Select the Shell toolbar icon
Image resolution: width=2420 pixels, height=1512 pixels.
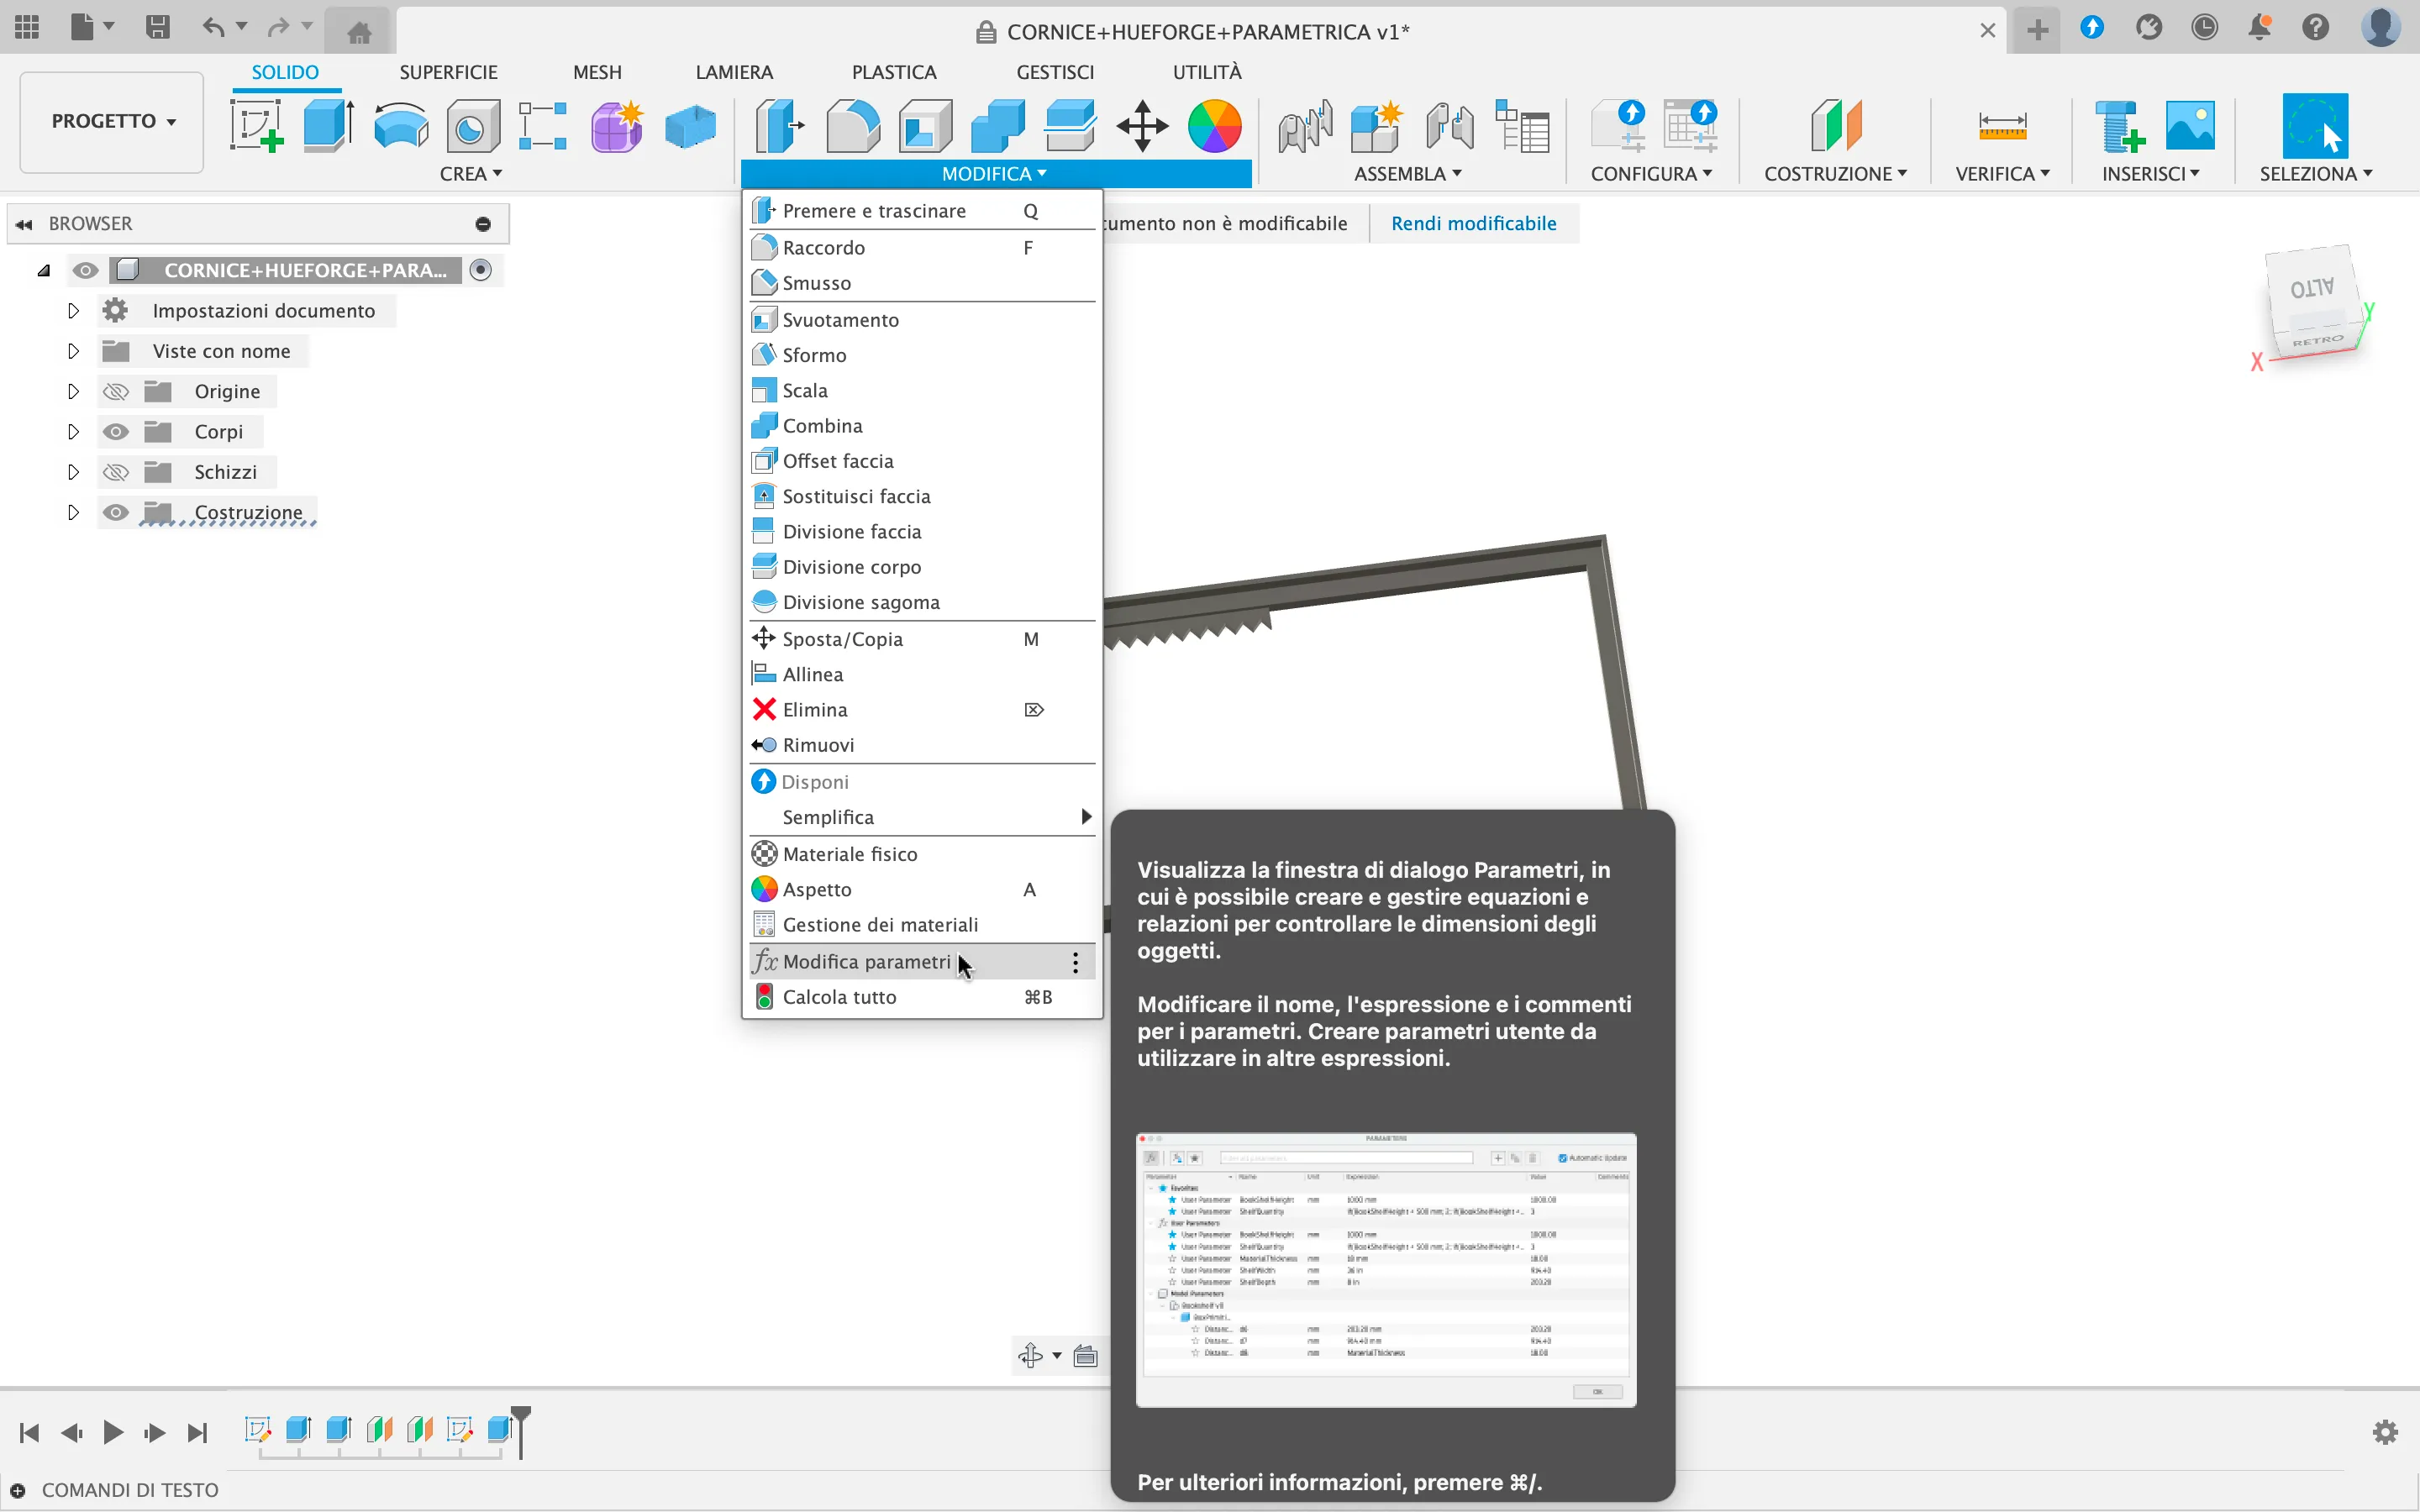925,127
